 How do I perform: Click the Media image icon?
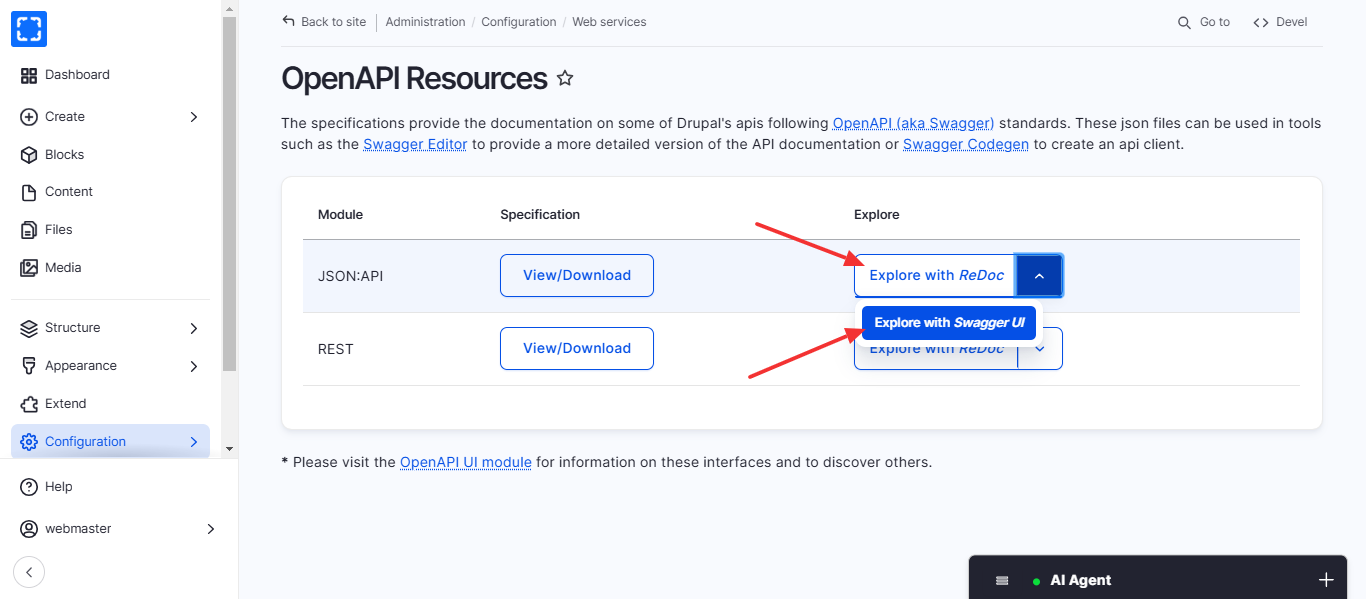click(29, 268)
